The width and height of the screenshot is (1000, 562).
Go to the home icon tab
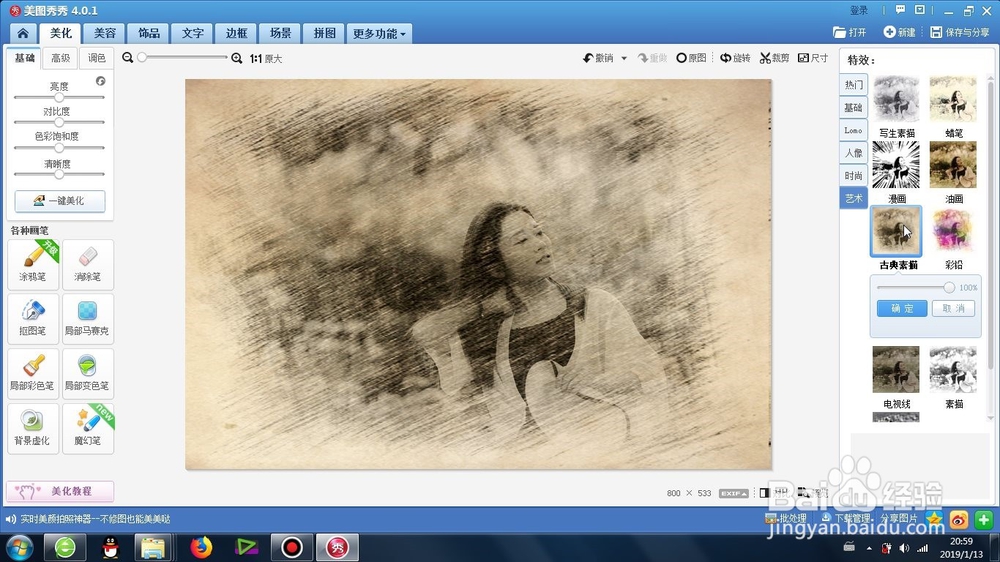tap(23, 33)
